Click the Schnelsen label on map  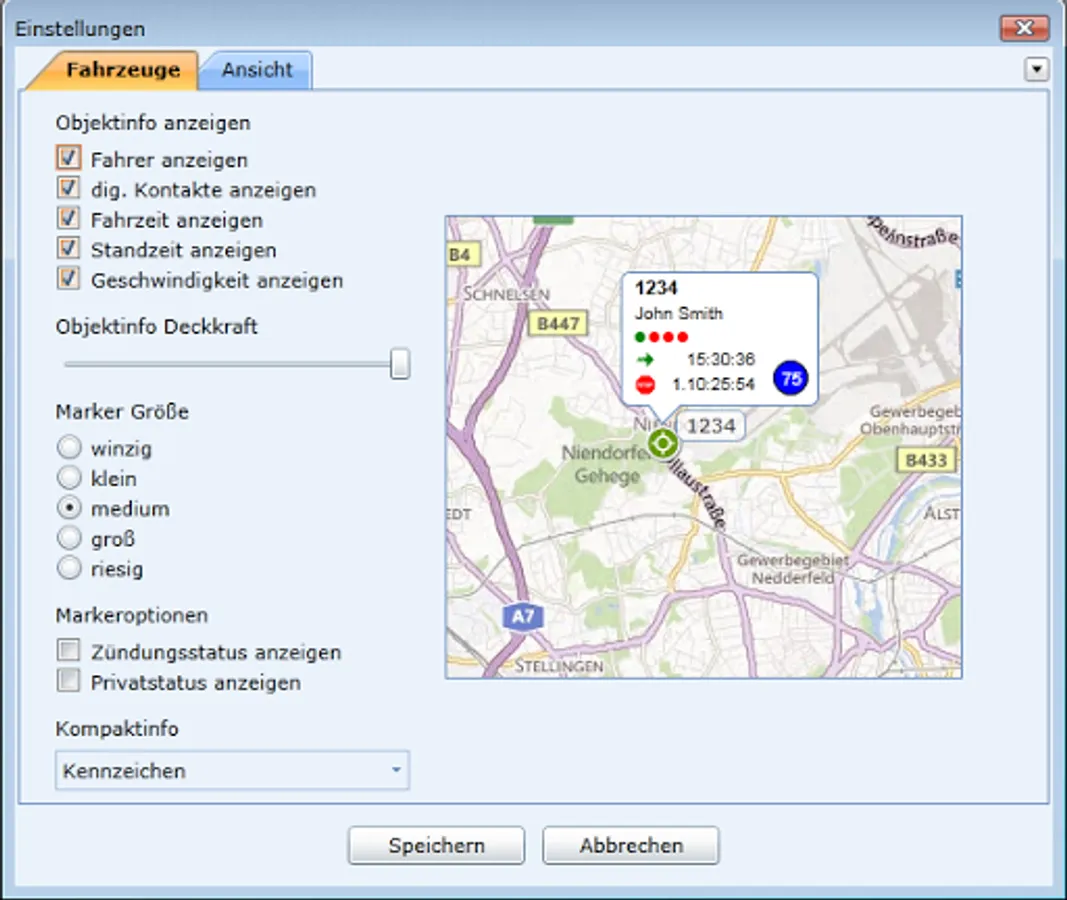(506, 294)
